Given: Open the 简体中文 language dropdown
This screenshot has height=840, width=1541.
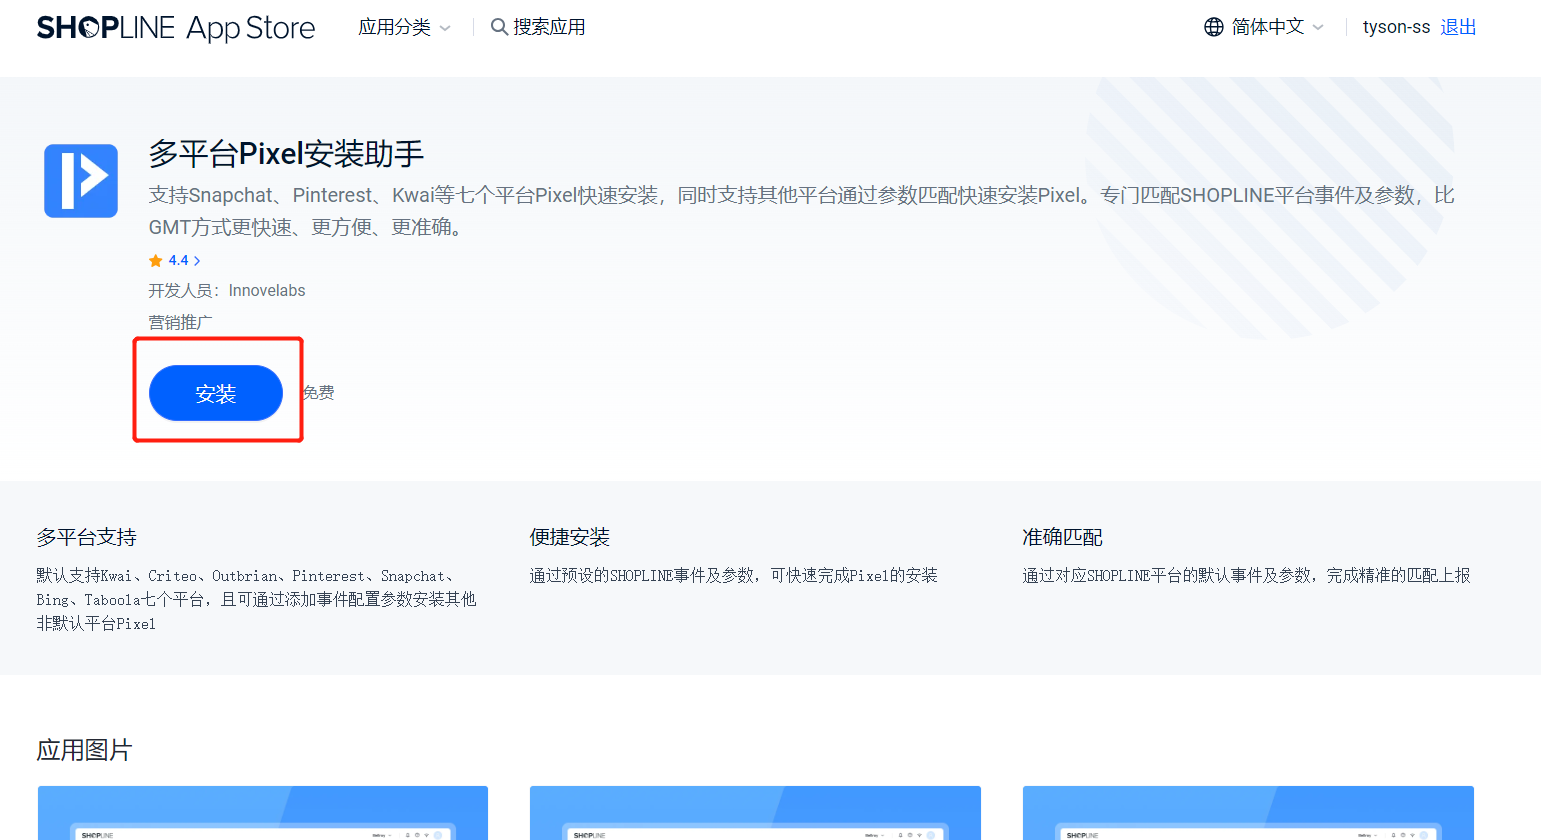Looking at the screenshot, I should [1267, 27].
